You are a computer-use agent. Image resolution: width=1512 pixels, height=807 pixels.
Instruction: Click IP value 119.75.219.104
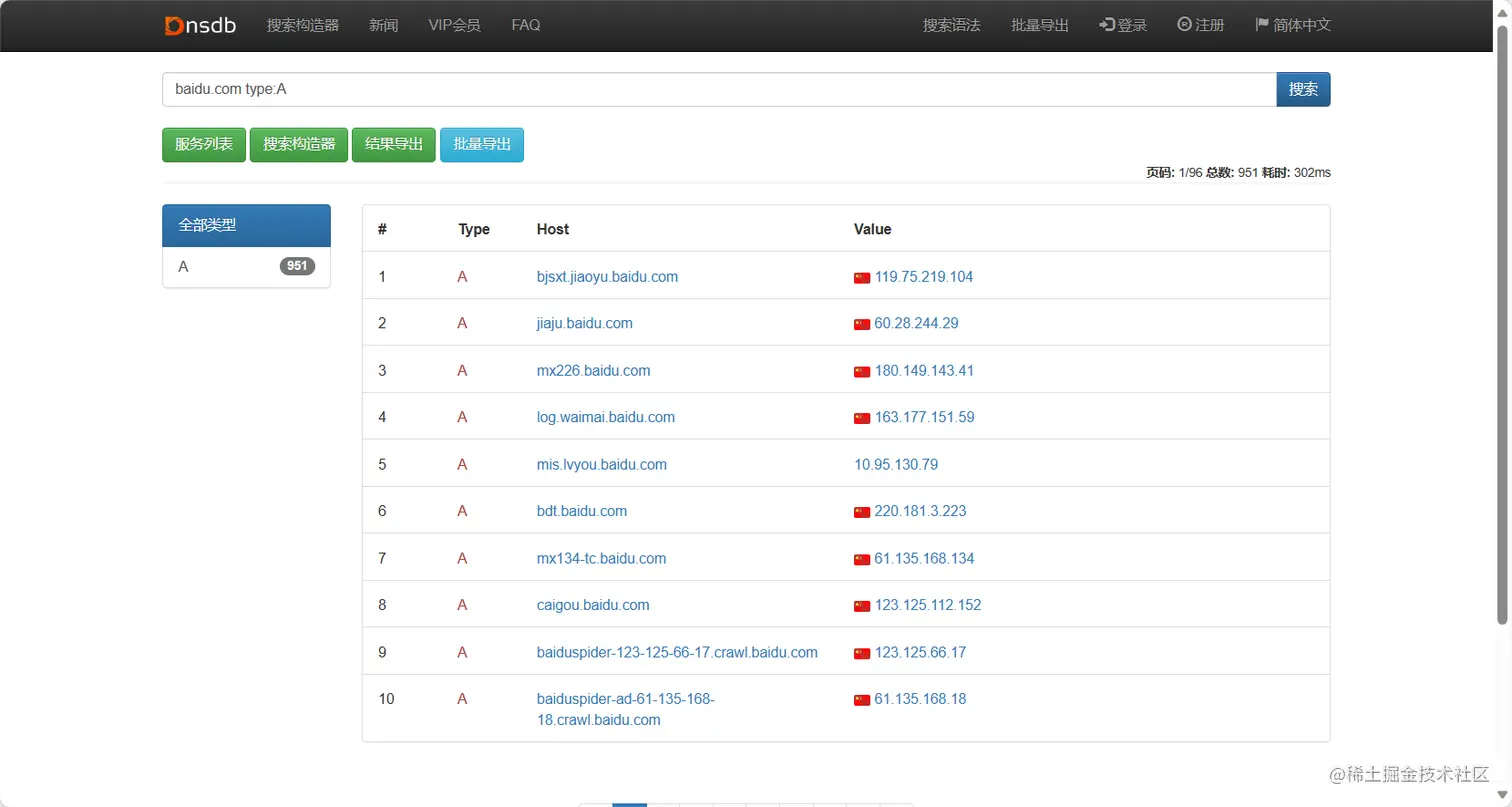click(x=924, y=277)
